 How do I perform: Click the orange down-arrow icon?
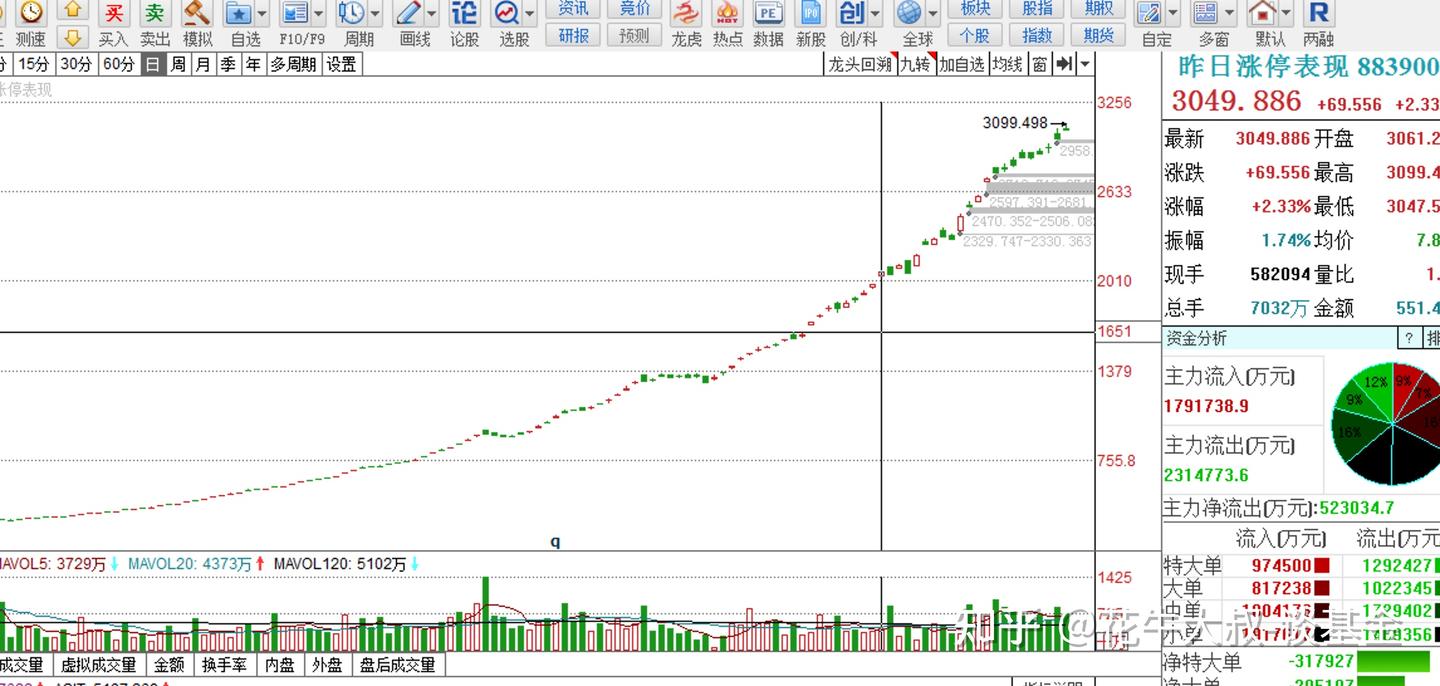tap(71, 38)
